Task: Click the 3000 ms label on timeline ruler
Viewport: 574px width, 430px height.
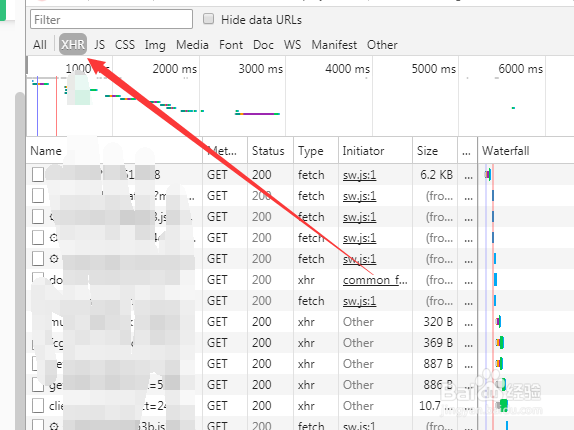Action: pyautogui.click(x=261, y=69)
